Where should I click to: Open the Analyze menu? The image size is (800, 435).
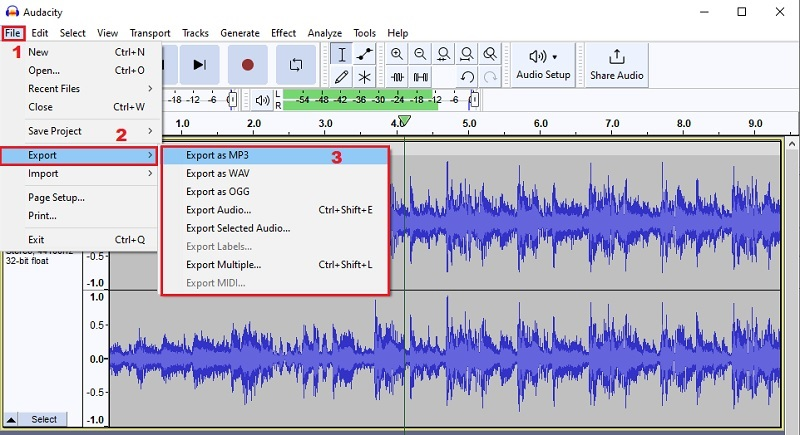click(x=324, y=33)
